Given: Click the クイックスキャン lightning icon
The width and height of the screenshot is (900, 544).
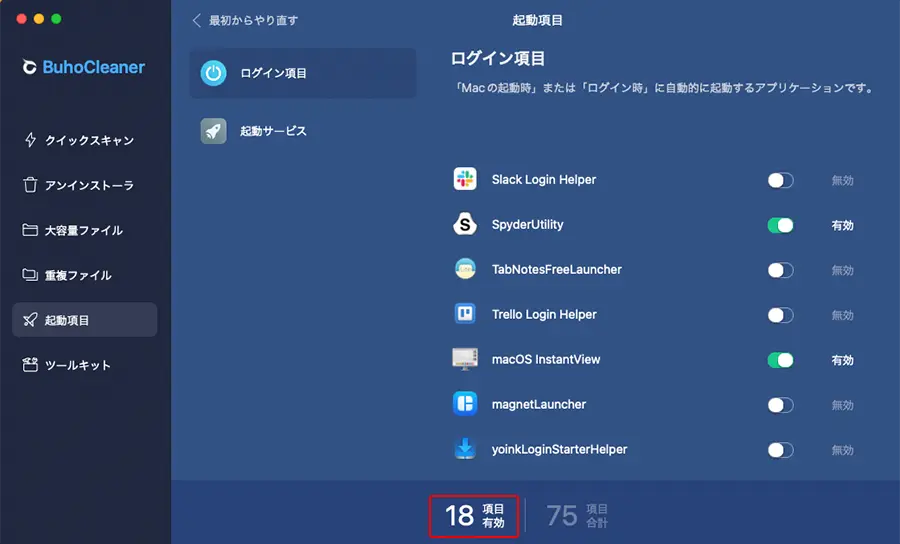Looking at the screenshot, I should click(30, 140).
